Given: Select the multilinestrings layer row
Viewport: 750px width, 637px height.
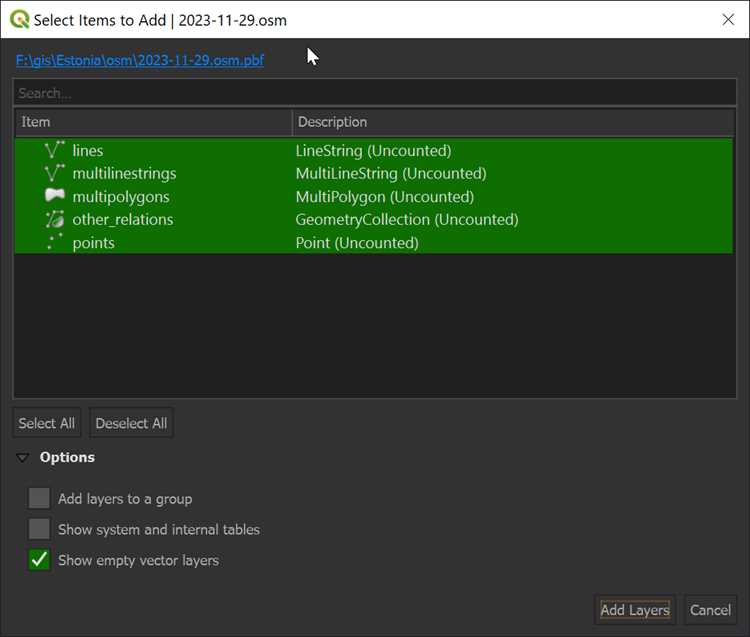Looking at the screenshot, I should (374, 173).
